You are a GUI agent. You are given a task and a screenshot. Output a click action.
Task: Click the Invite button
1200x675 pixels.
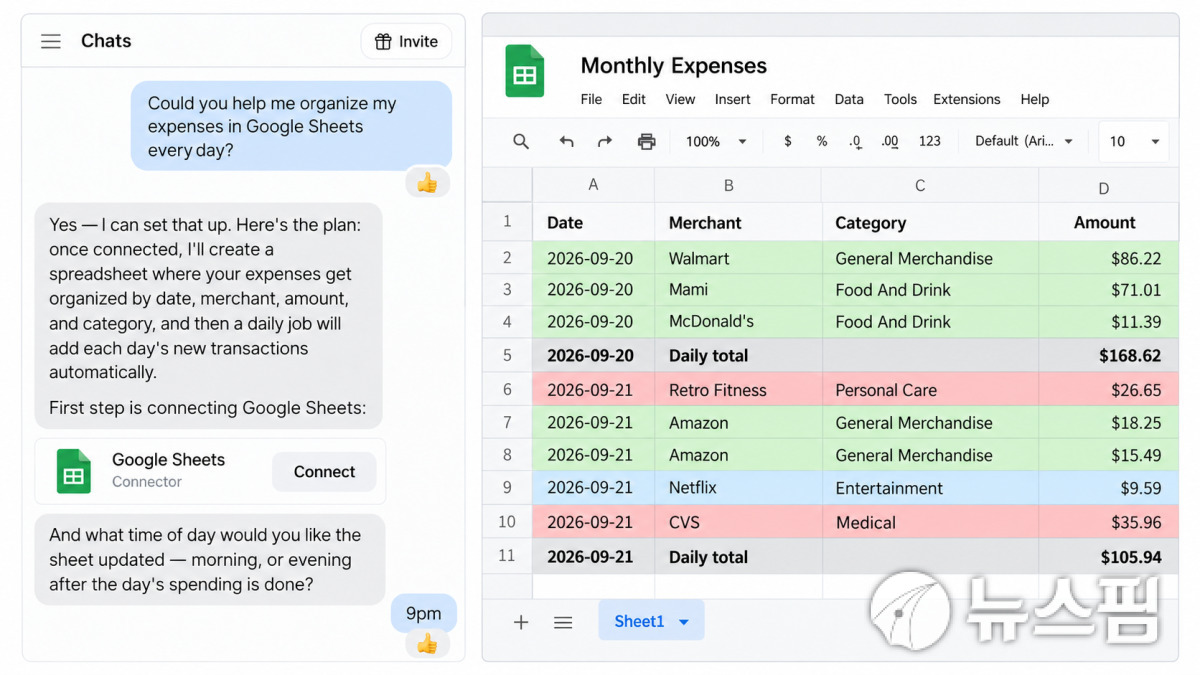pos(406,41)
